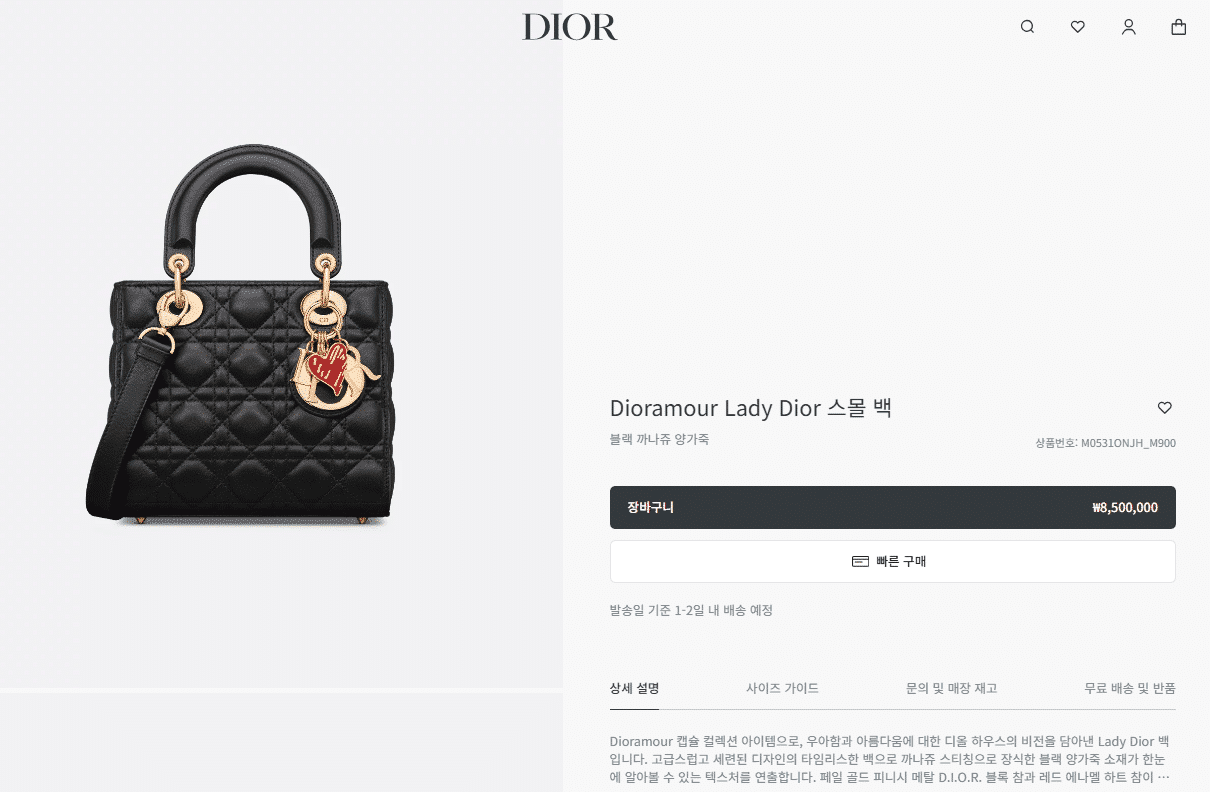Open the wishlist heart in header
1210x792 pixels.
pyautogui.click(x=1077, y=27)
